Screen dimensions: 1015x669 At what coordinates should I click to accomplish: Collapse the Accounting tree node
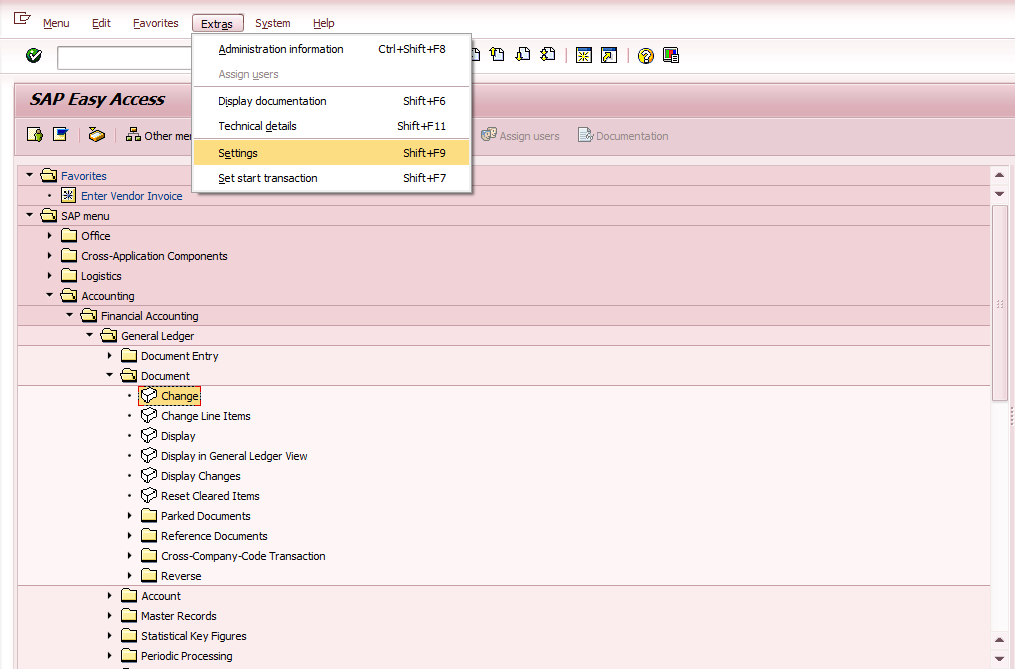click(x=49, y=295)
